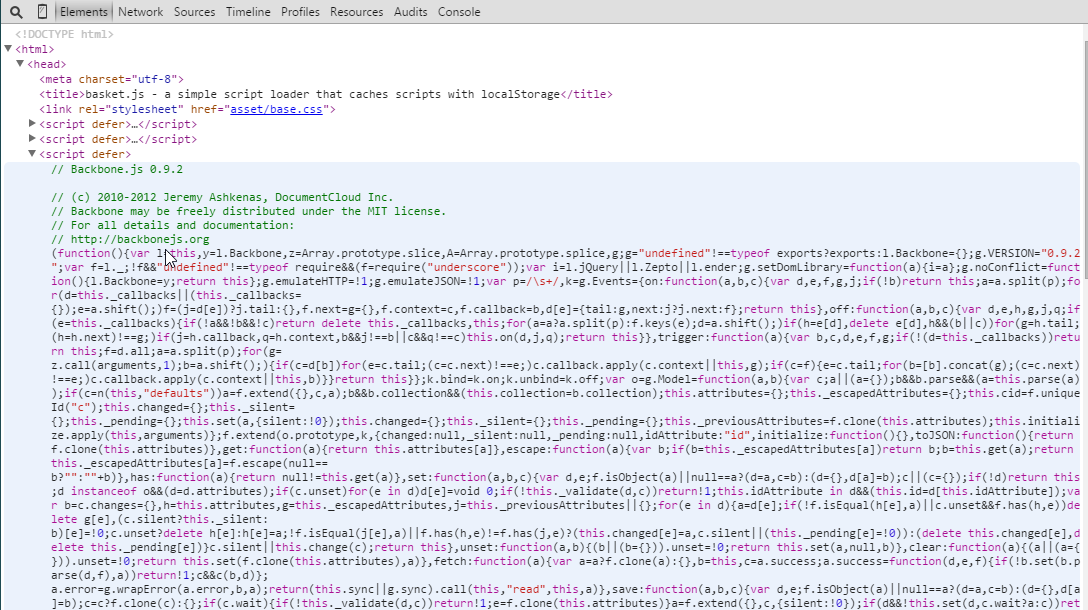Expand the first collapsed script defer node

(32, 124)
